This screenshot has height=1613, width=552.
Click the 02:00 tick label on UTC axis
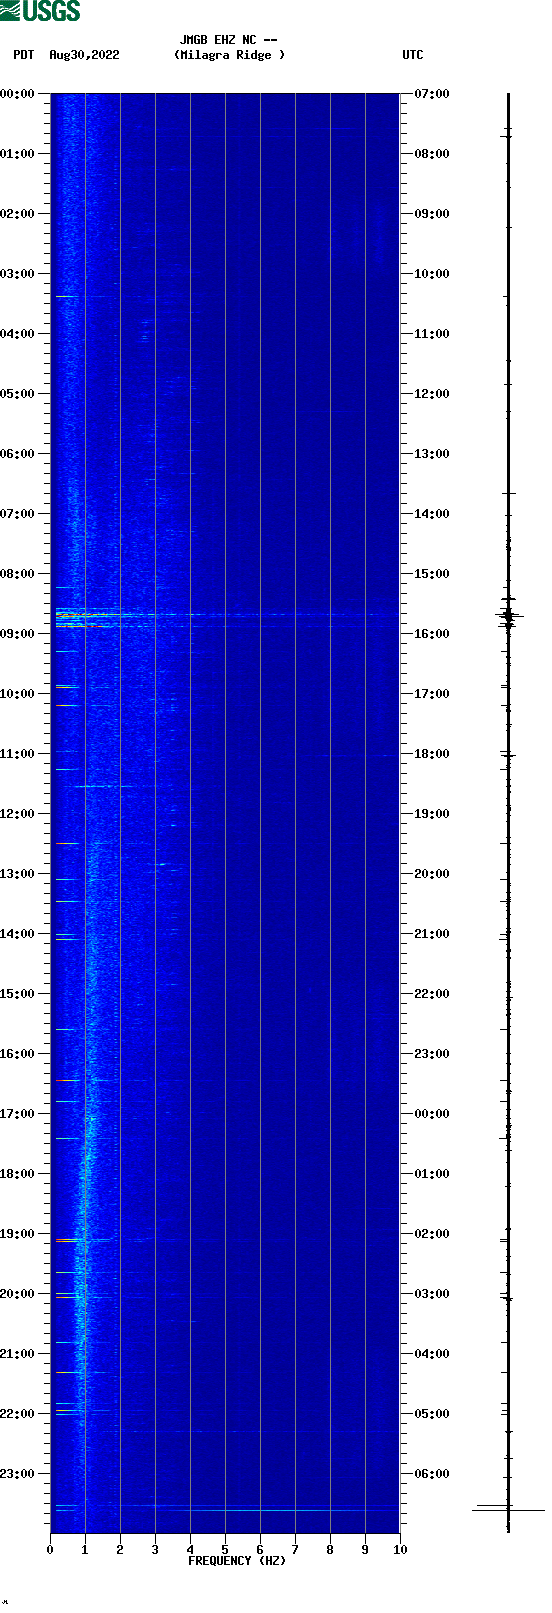point(432,1233)
